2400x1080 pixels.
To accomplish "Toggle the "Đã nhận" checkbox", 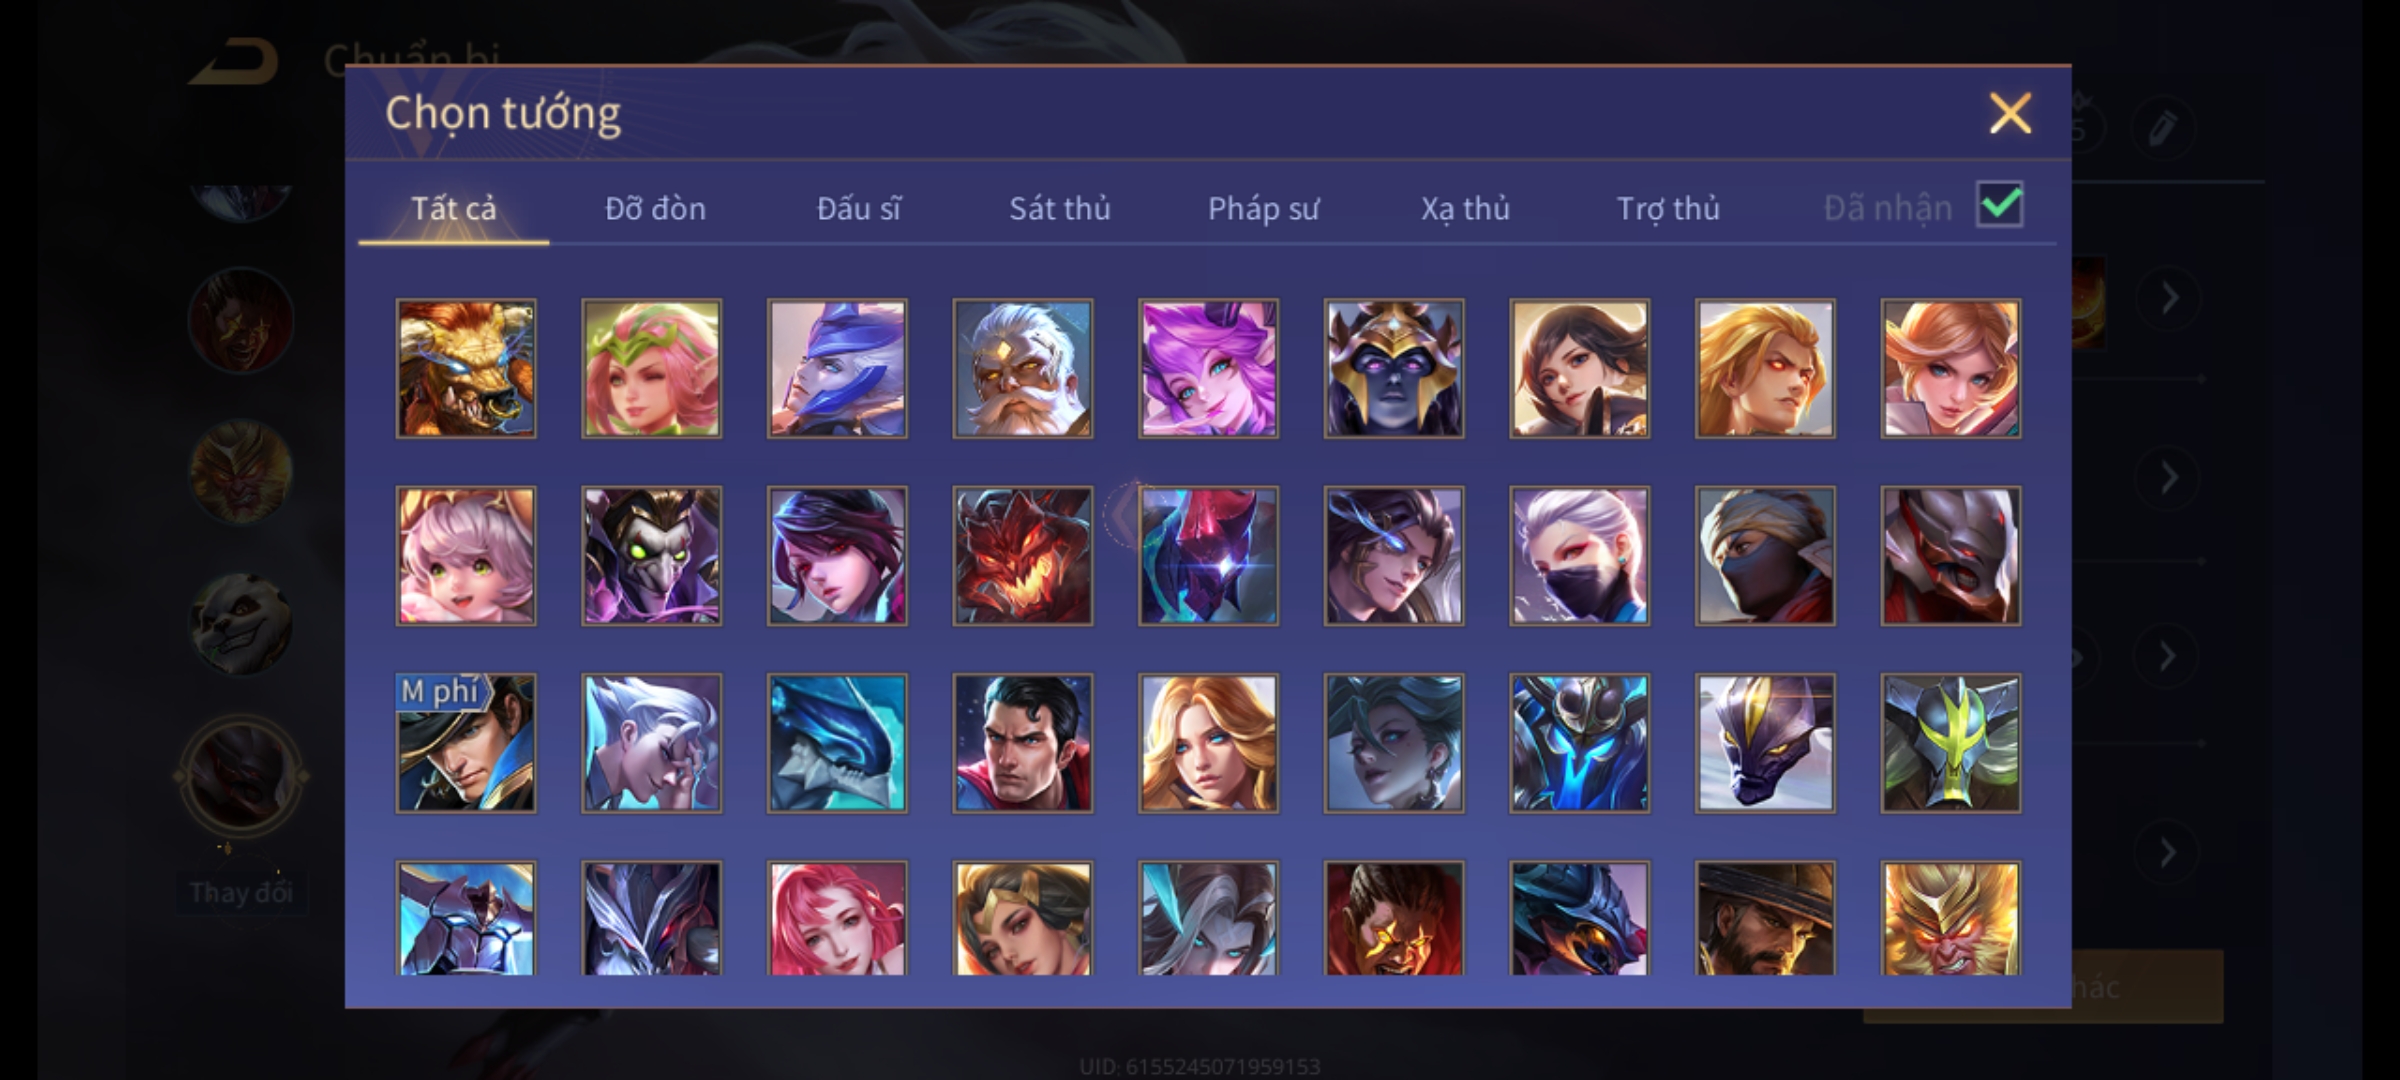I will pyautogui.click(x=1999, y=205).
